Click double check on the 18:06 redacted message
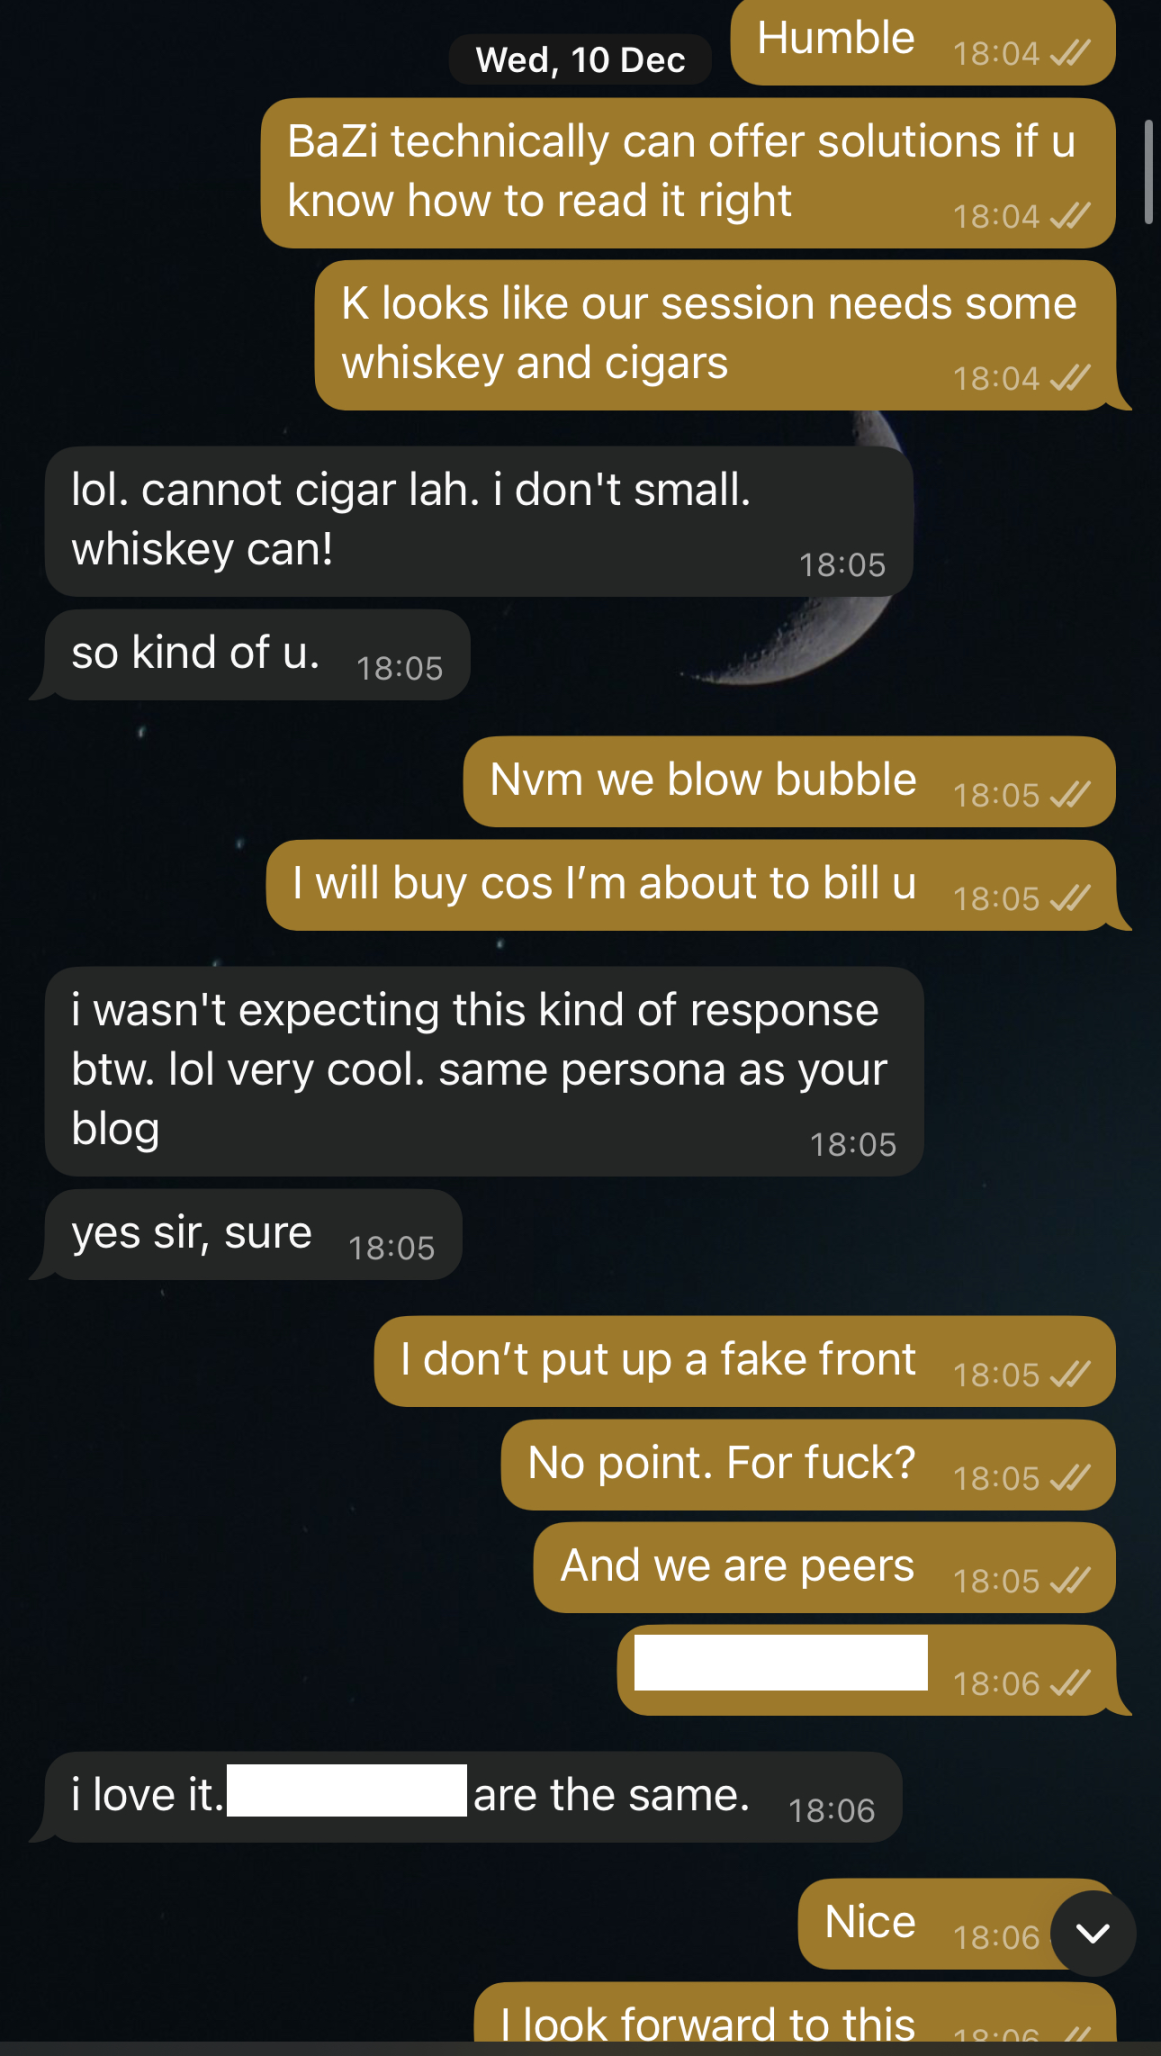The width and height of the screenshot is (1161, 2056). 1070,1684
